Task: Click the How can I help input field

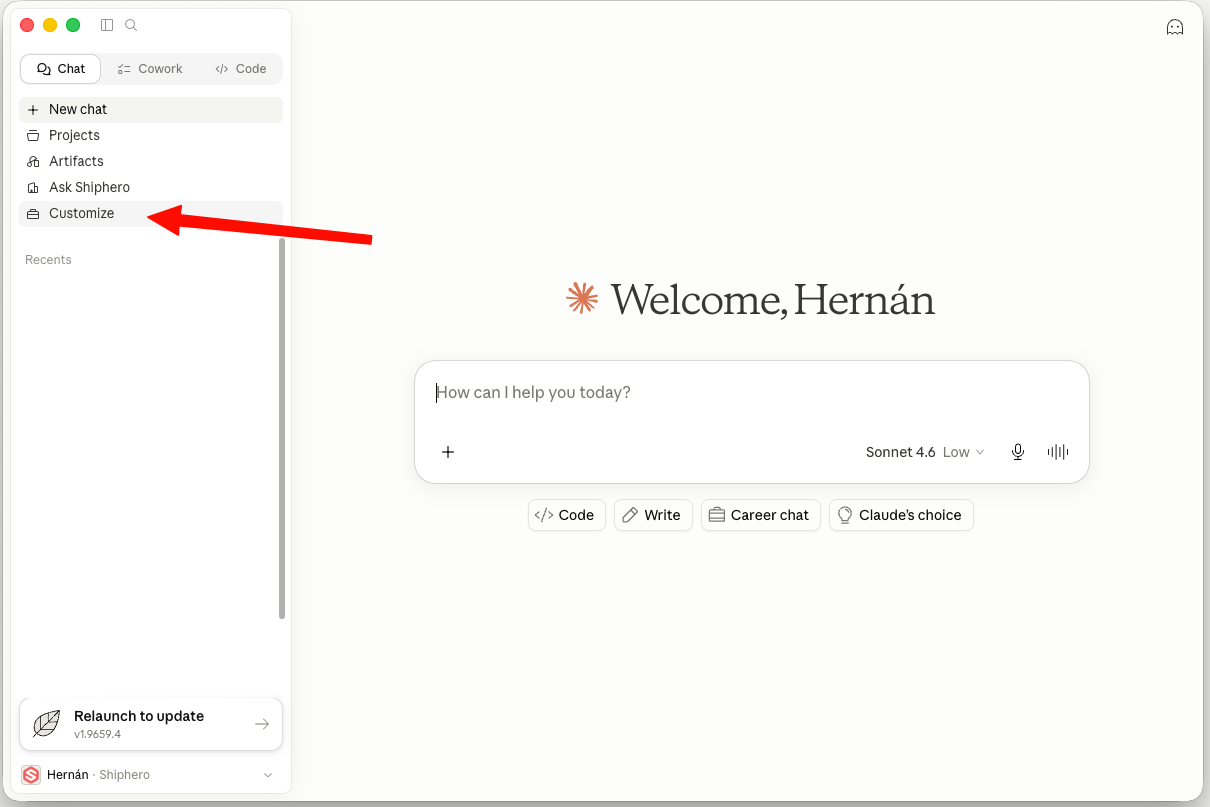Action: click(x=752, y=393)
